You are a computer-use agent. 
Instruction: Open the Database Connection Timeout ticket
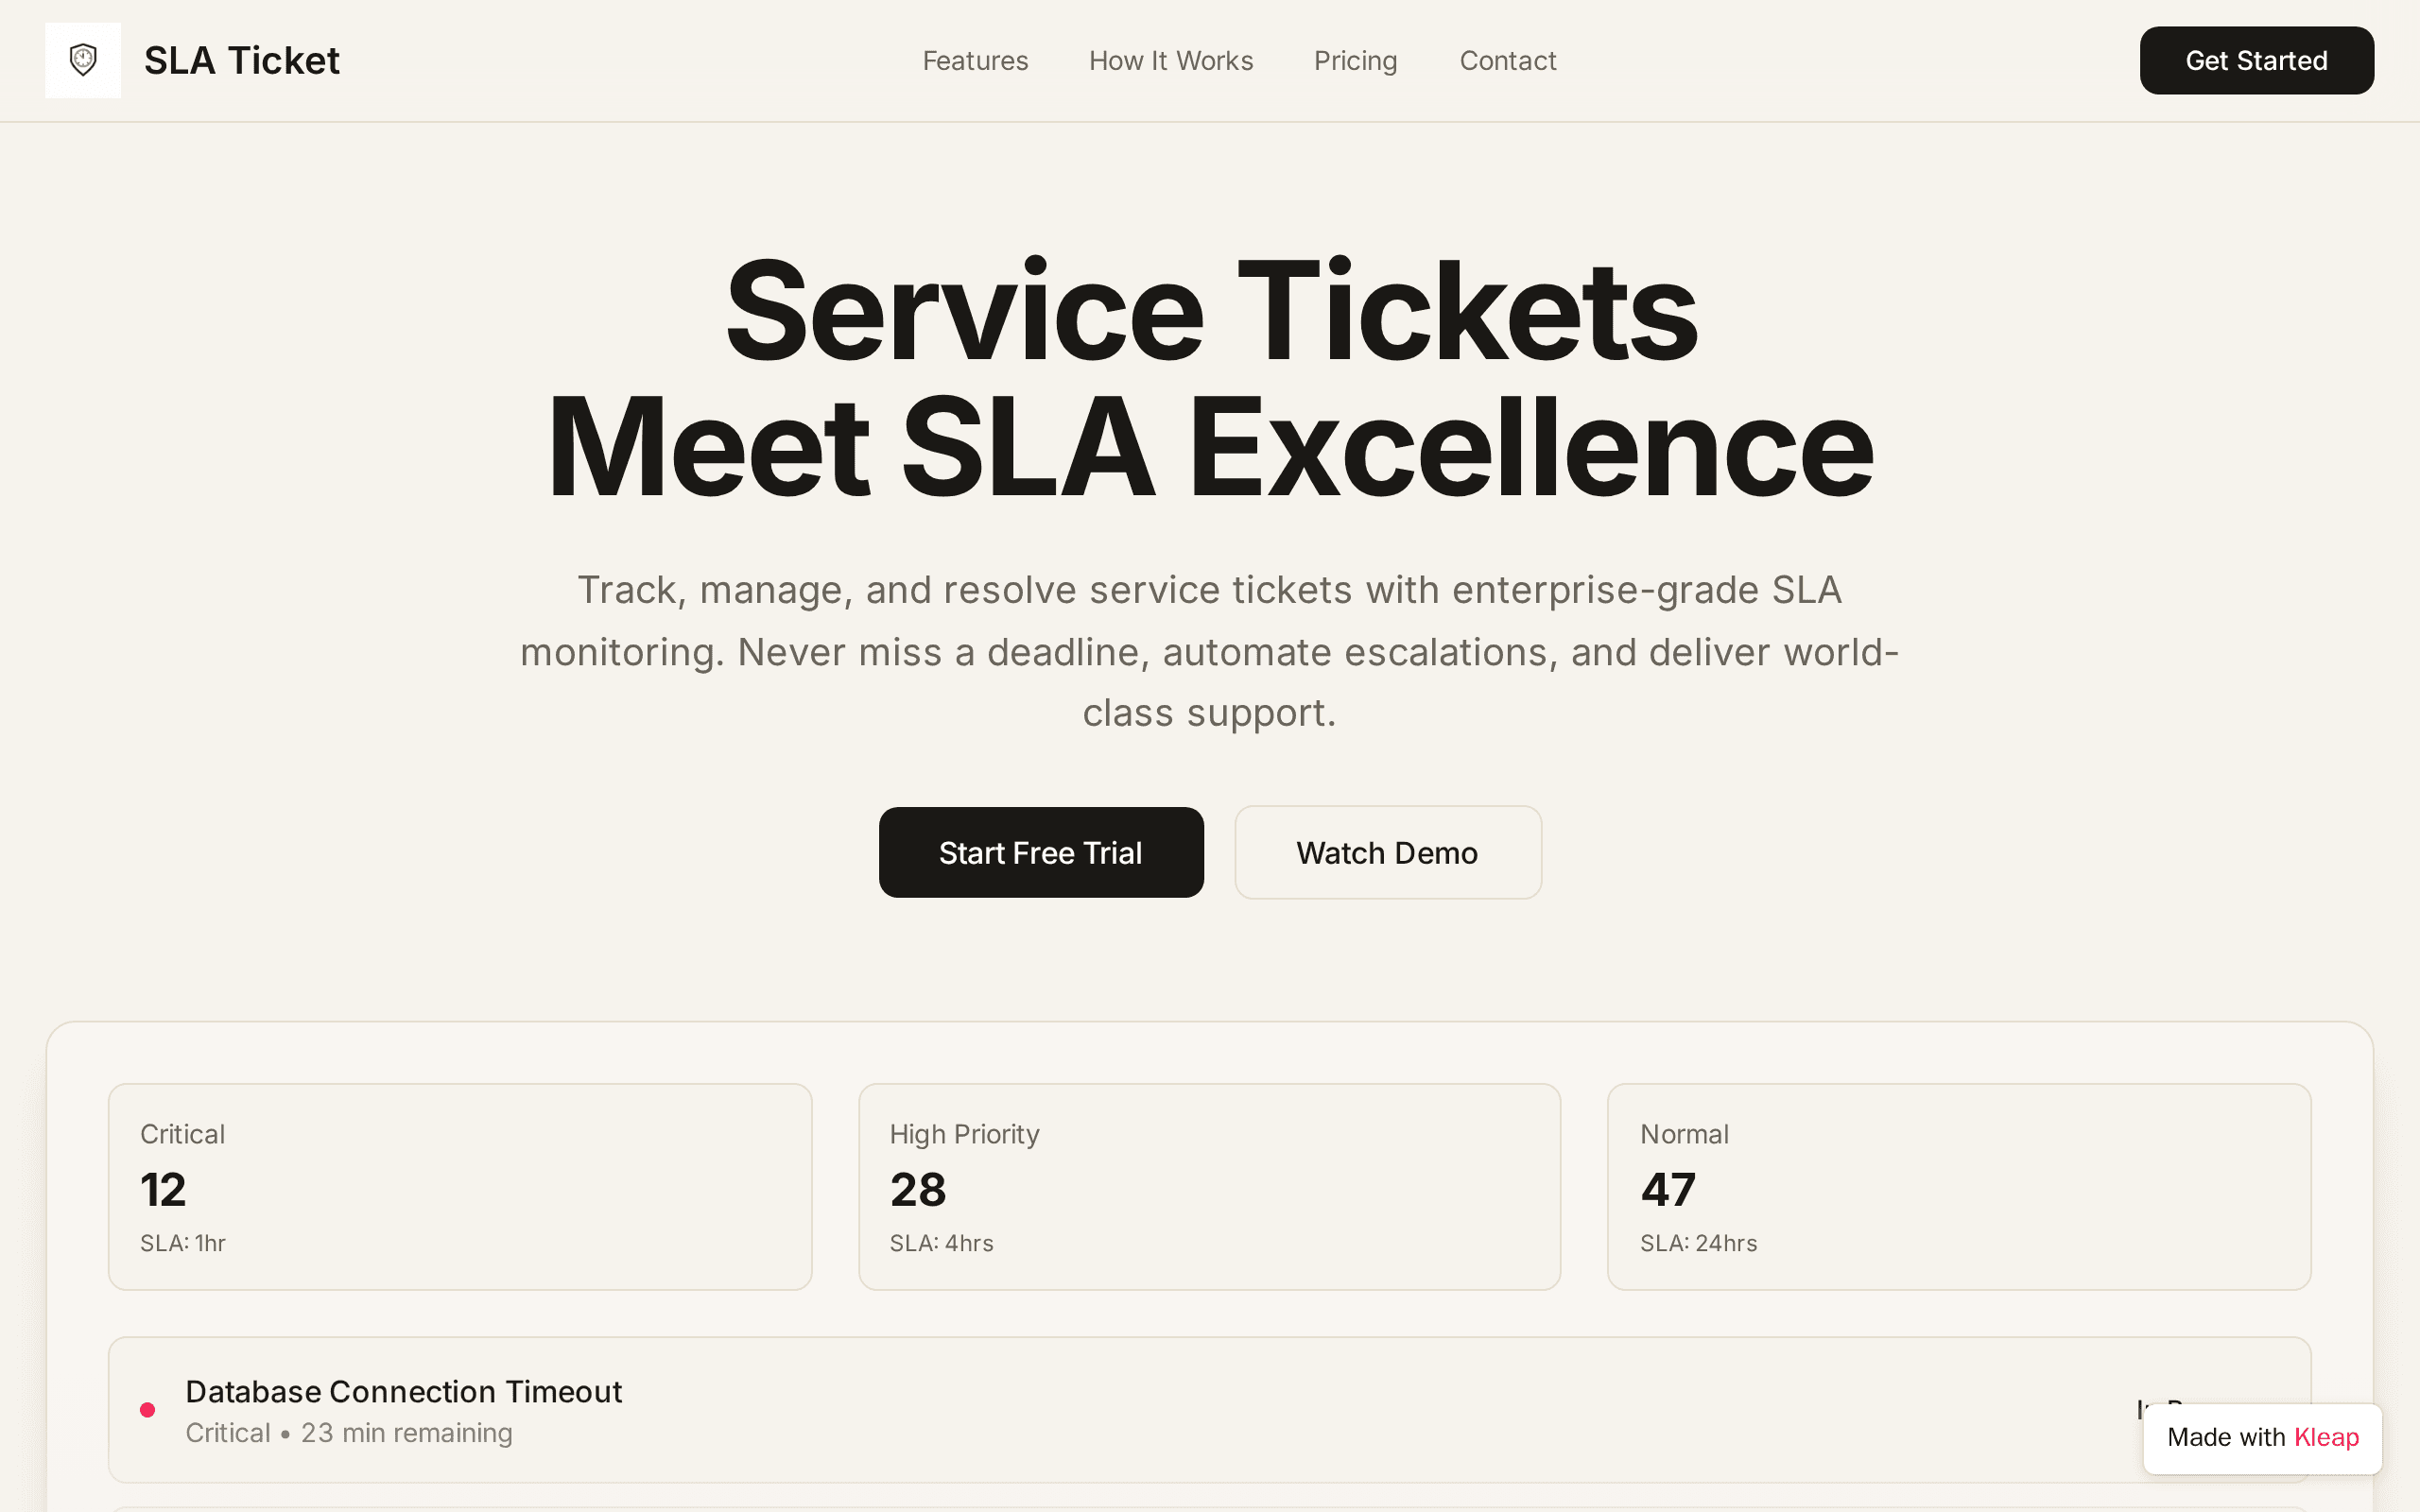(1209, 1410)
